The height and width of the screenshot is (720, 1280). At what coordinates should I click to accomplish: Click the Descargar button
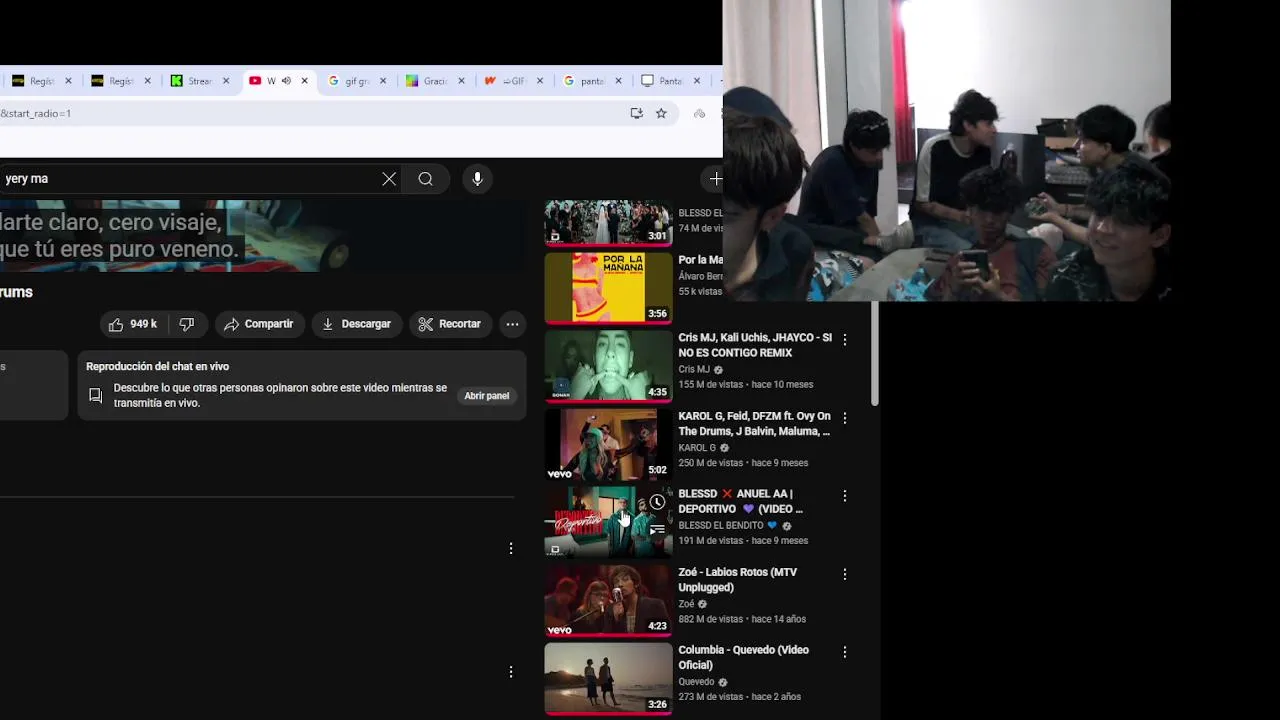point(357,324)
